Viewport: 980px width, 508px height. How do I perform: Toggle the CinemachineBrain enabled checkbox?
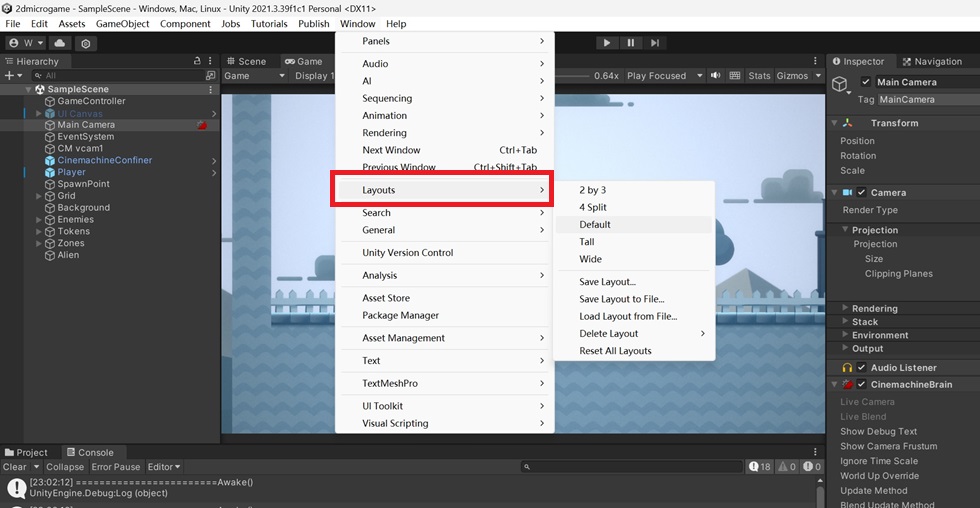(861, 384)
